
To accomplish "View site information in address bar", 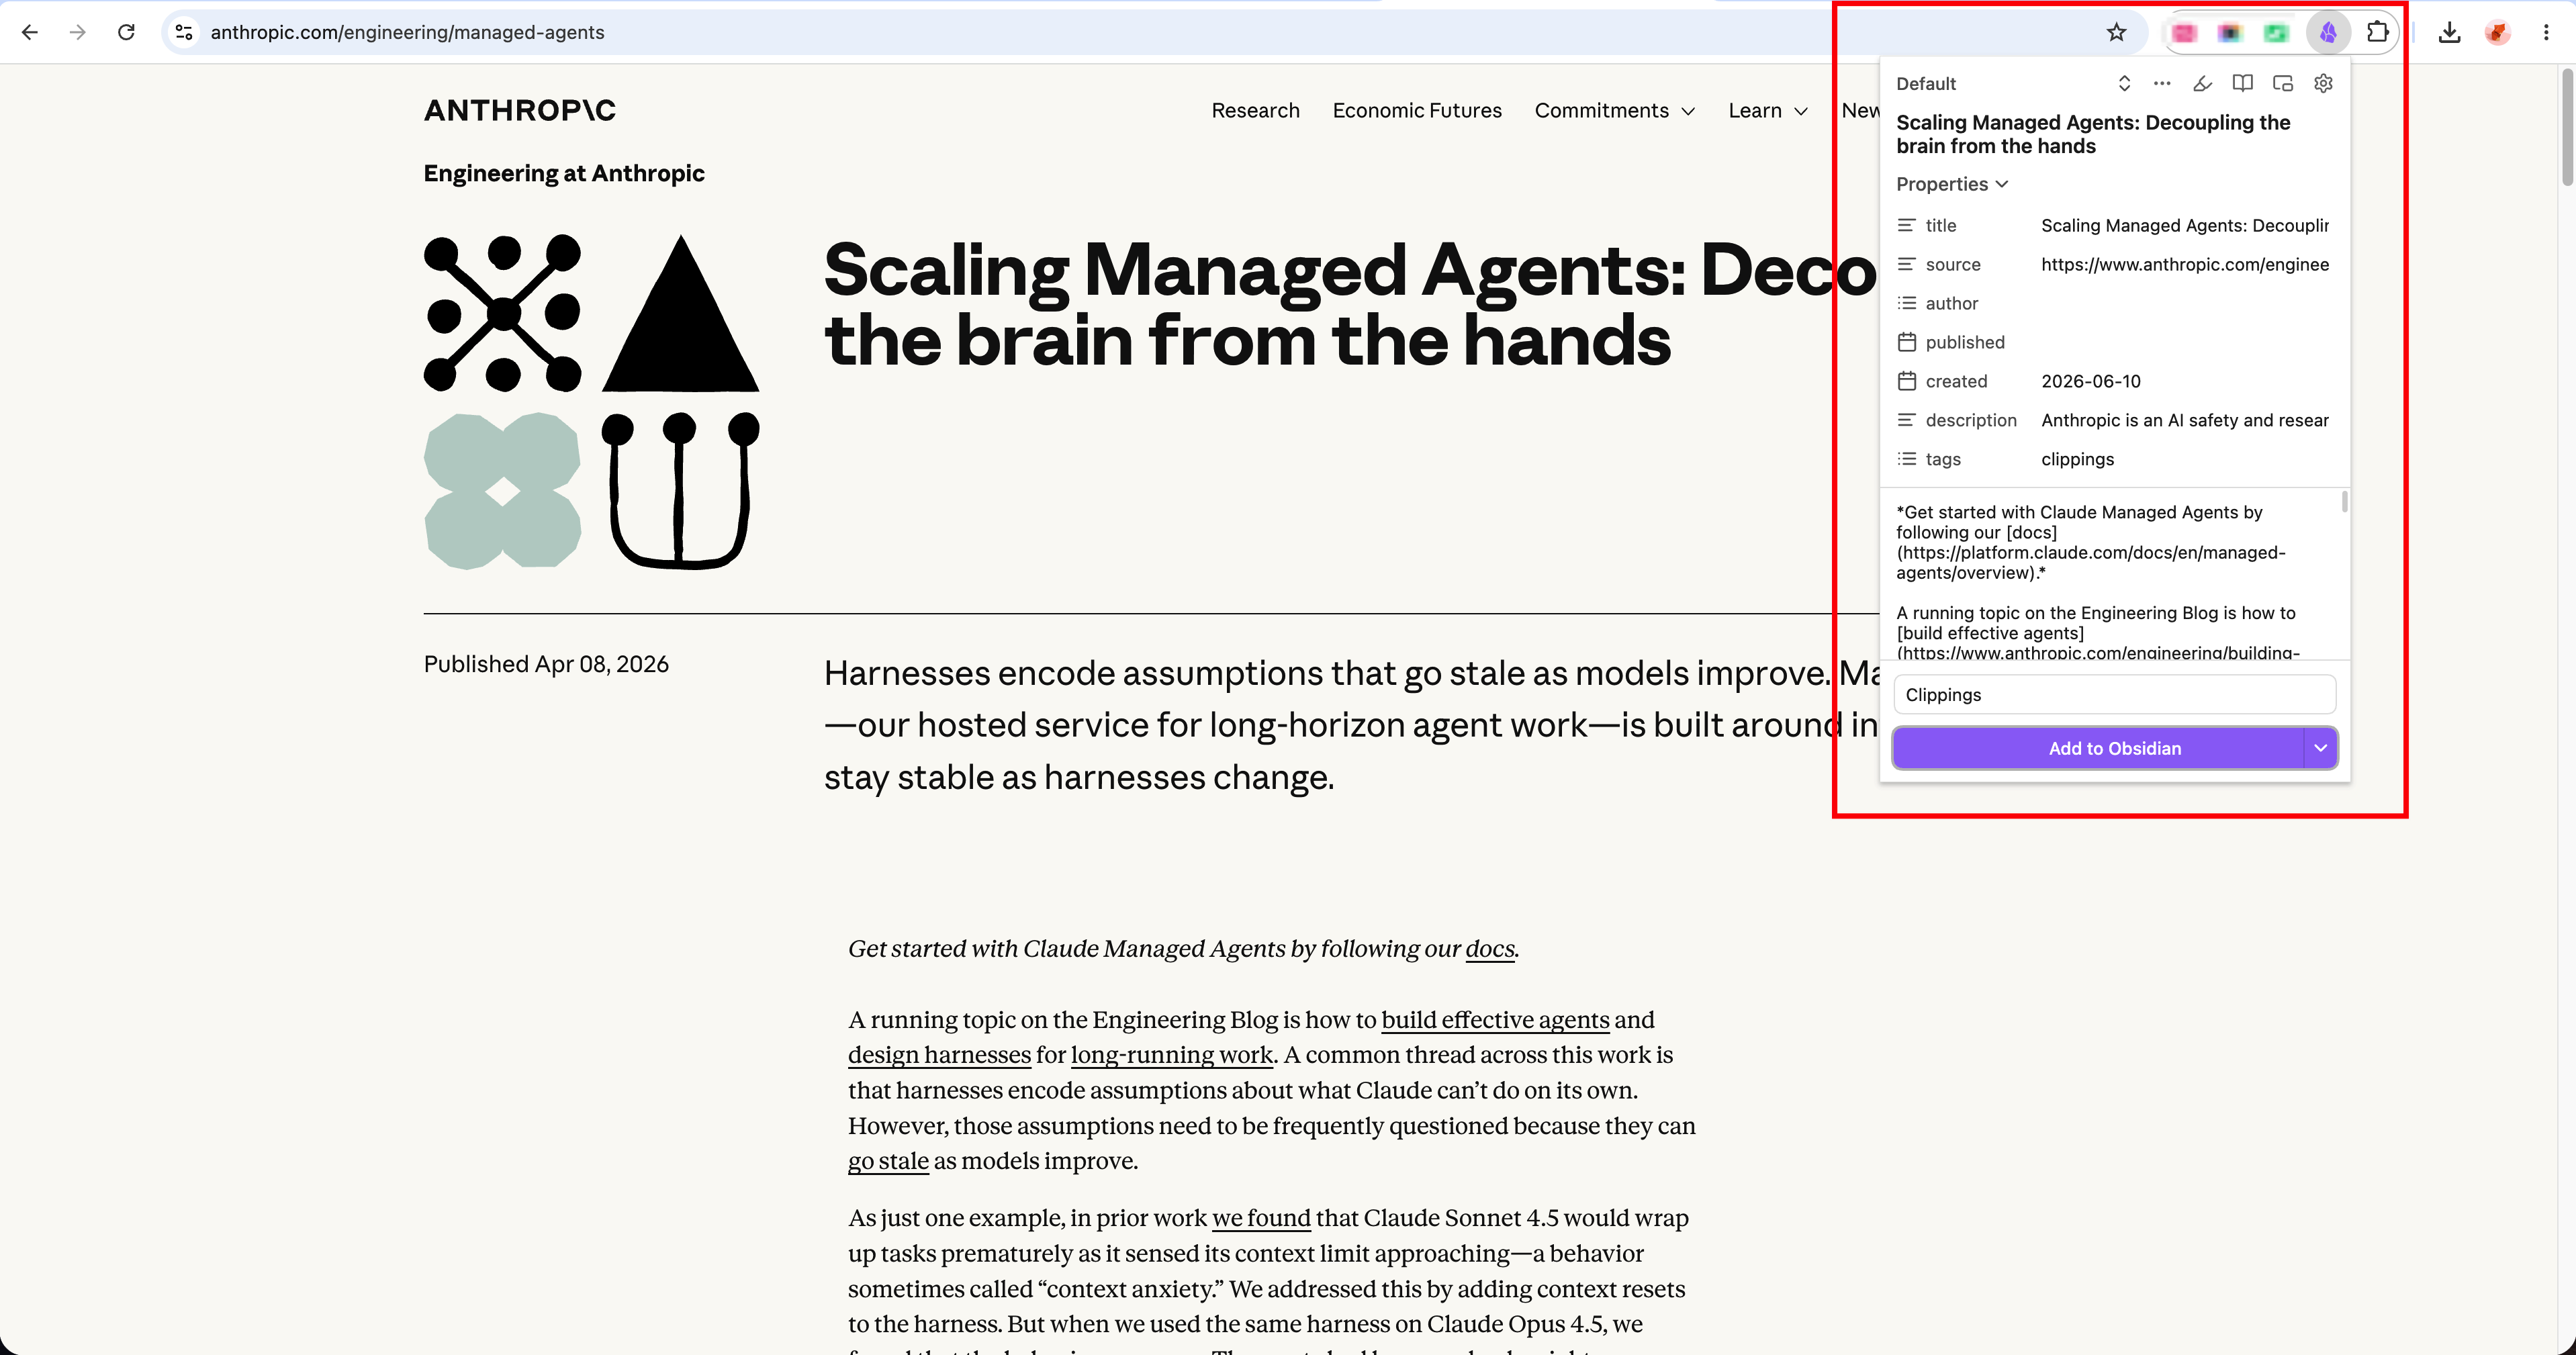I will coord(184,32).
